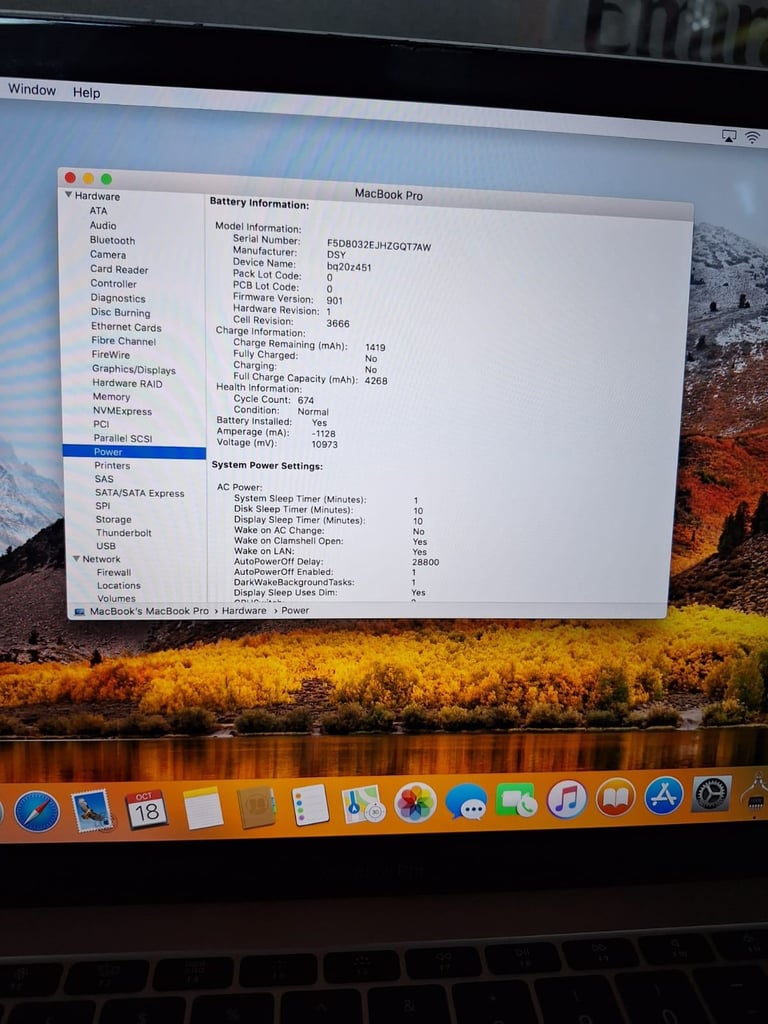Click the Charge Remaining value 1419
This screenshot has height=1024, width=768.
[x=375, y=347]
